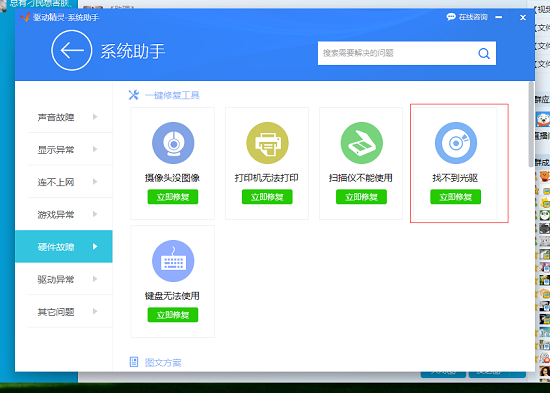Click the 图文方案 document icon
Viewport: 550px width, 393px height.
click(134, 362)
